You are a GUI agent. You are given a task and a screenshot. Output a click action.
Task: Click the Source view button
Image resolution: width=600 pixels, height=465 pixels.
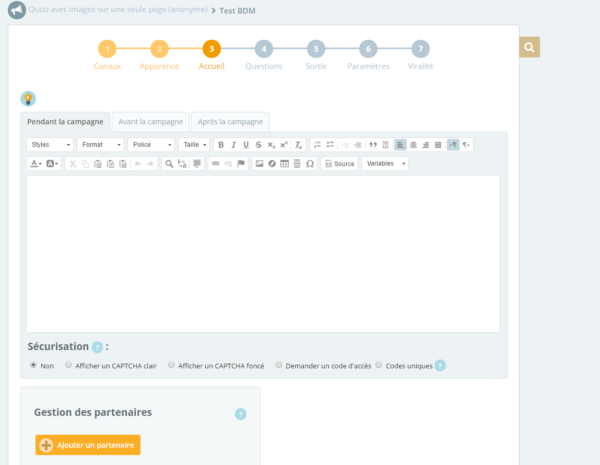pos(340,163)
